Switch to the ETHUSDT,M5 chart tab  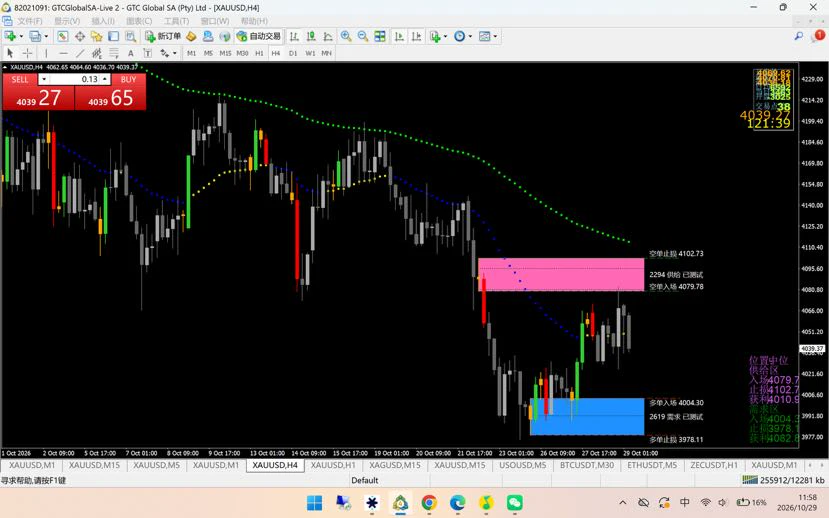pos(652,465)
